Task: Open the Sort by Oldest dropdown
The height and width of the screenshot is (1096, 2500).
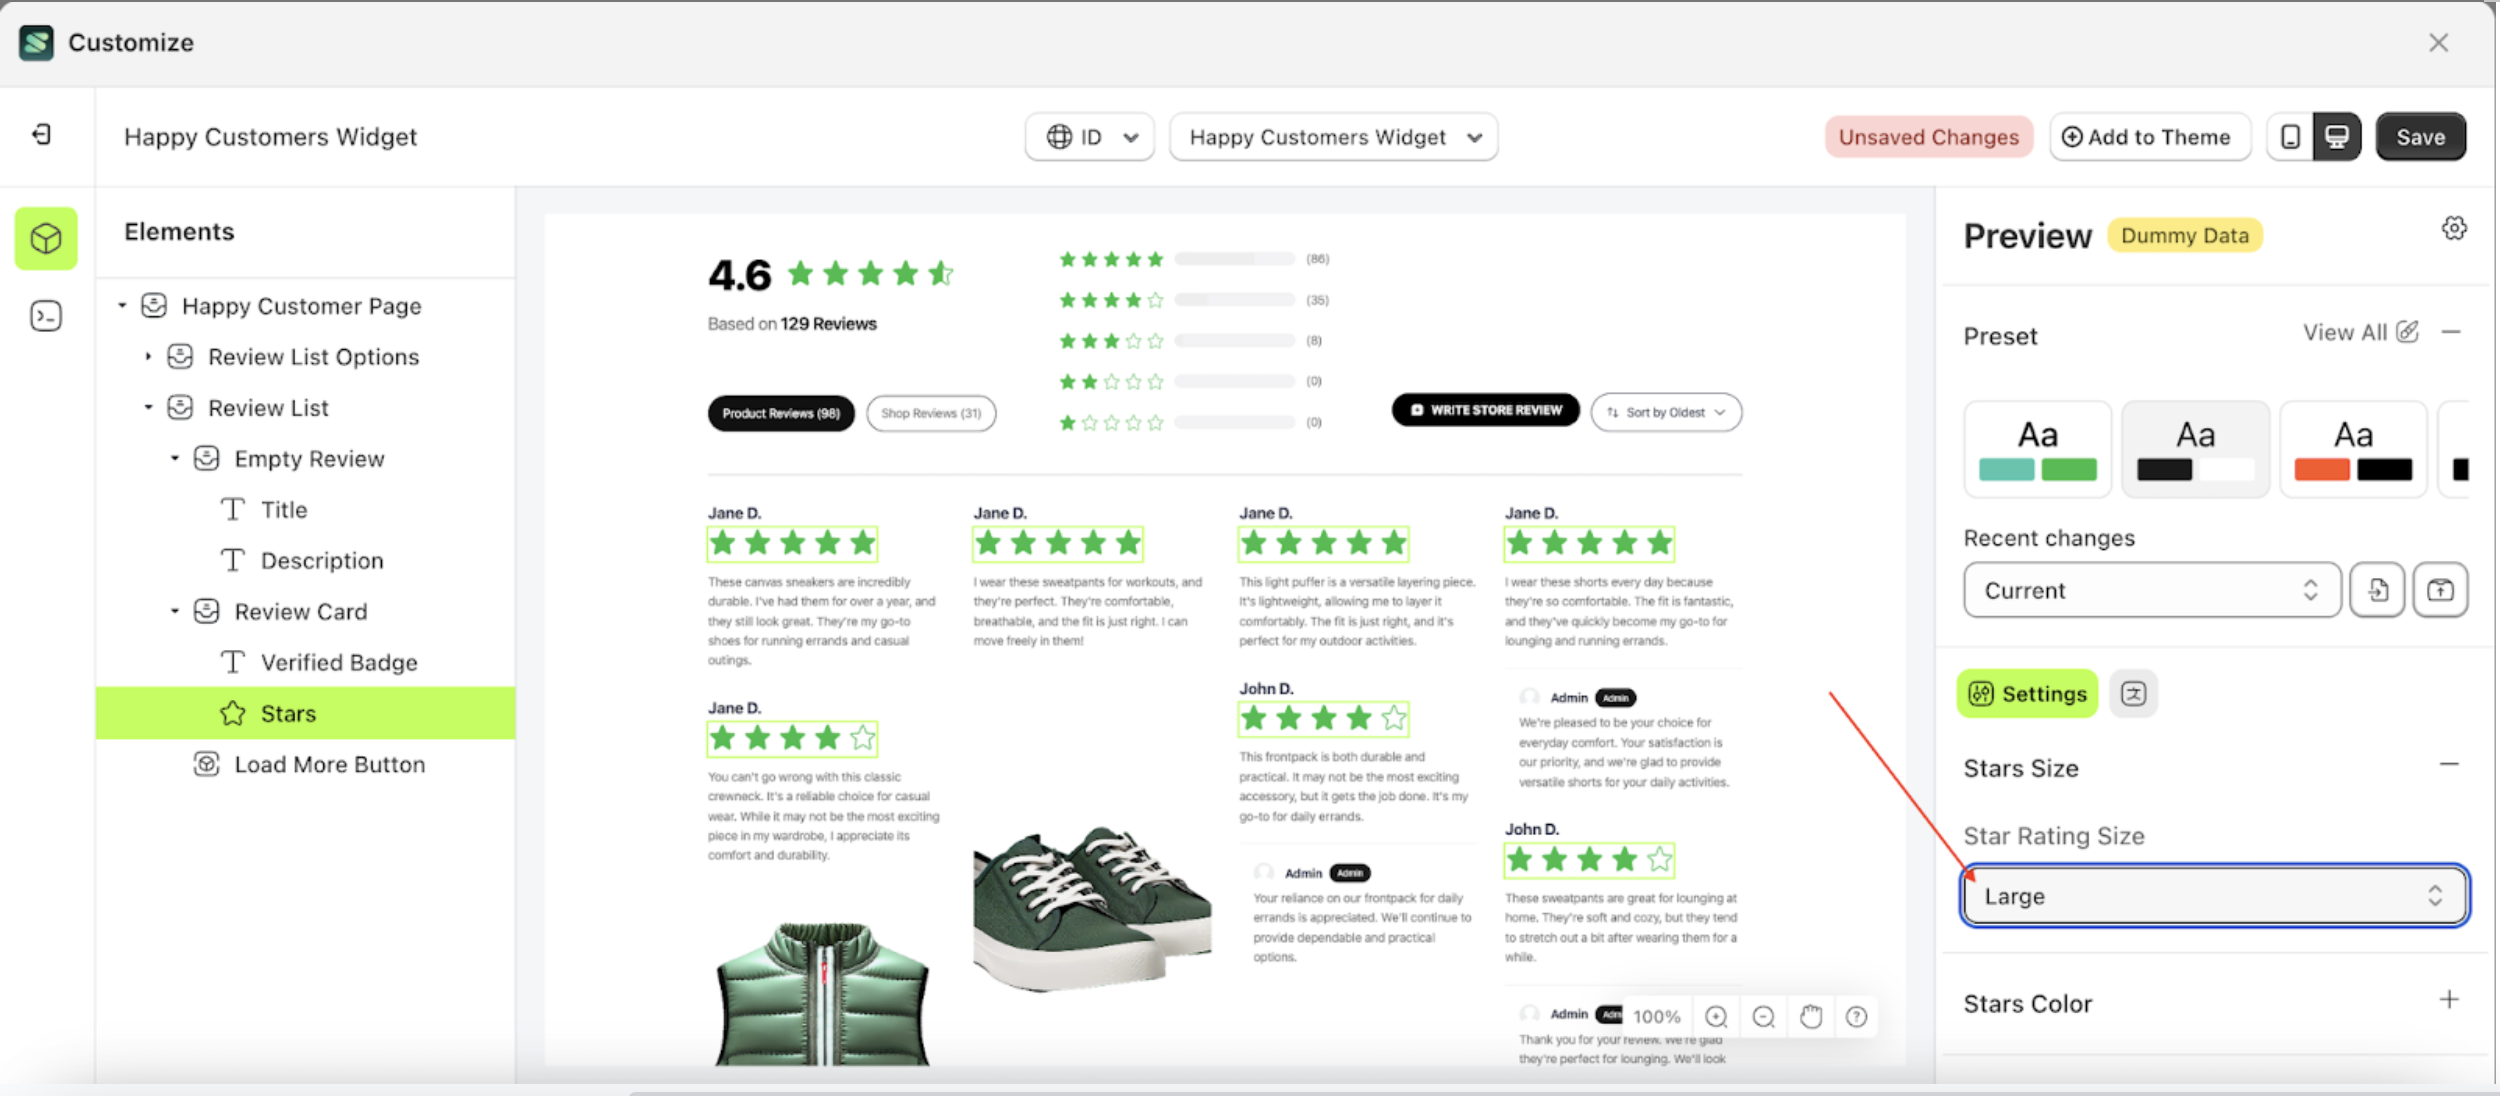Action: (1665, 411)
